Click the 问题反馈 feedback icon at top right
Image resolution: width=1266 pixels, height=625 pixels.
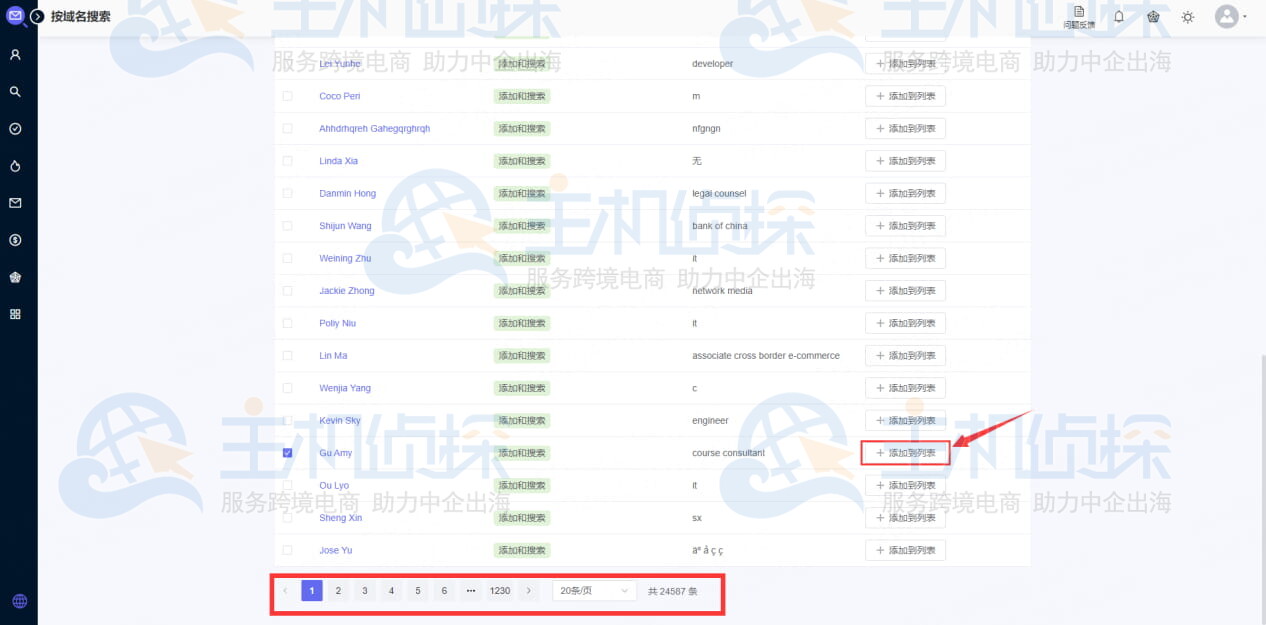[1079, 15]
